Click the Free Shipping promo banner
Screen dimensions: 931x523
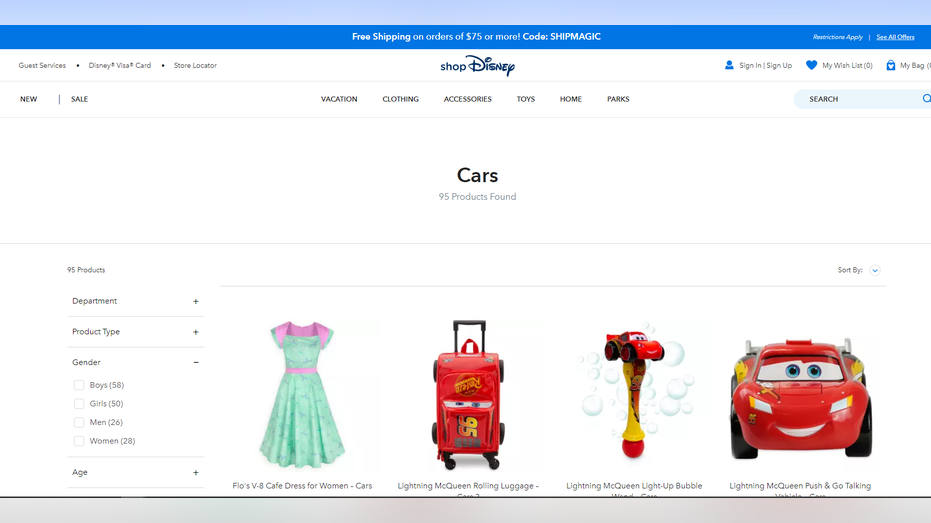tap(476, 37)
